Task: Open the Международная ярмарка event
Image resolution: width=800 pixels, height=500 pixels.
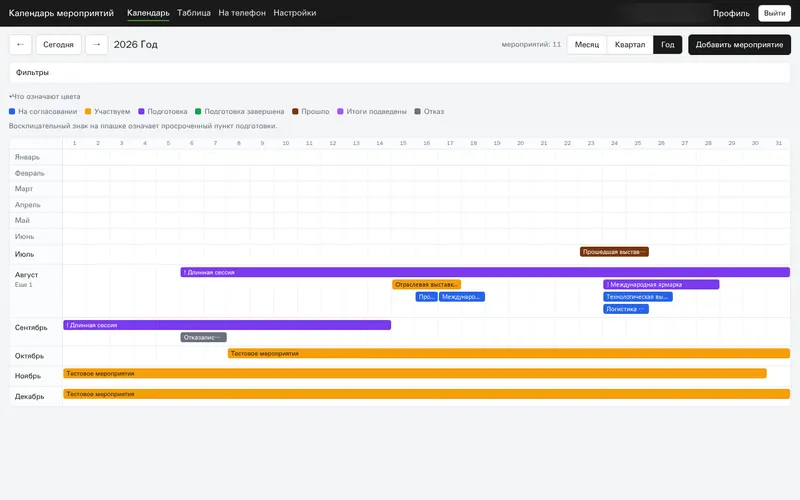Action: pyautogui.click(x=661, y=285)
